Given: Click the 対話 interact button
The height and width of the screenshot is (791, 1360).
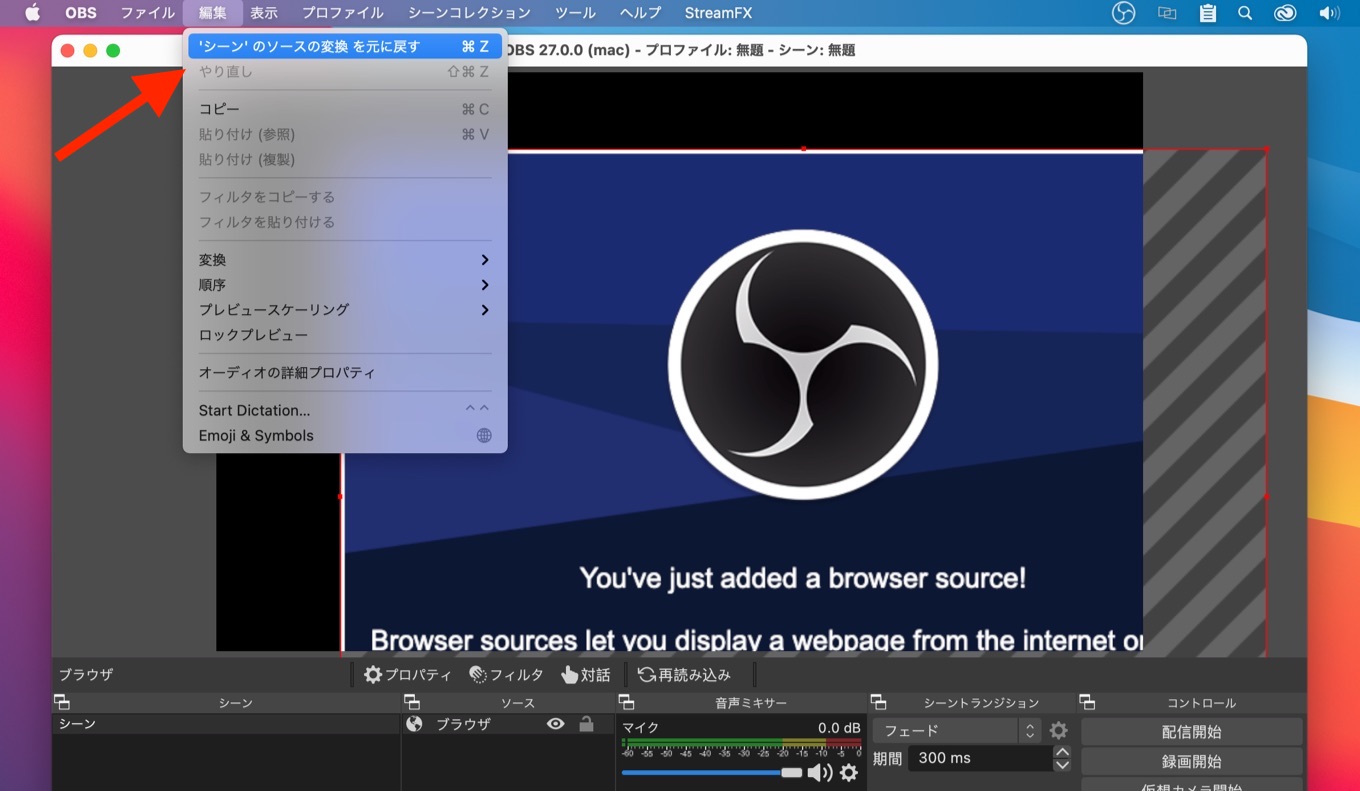Looking at the screenshot, I should pos(586,675).
